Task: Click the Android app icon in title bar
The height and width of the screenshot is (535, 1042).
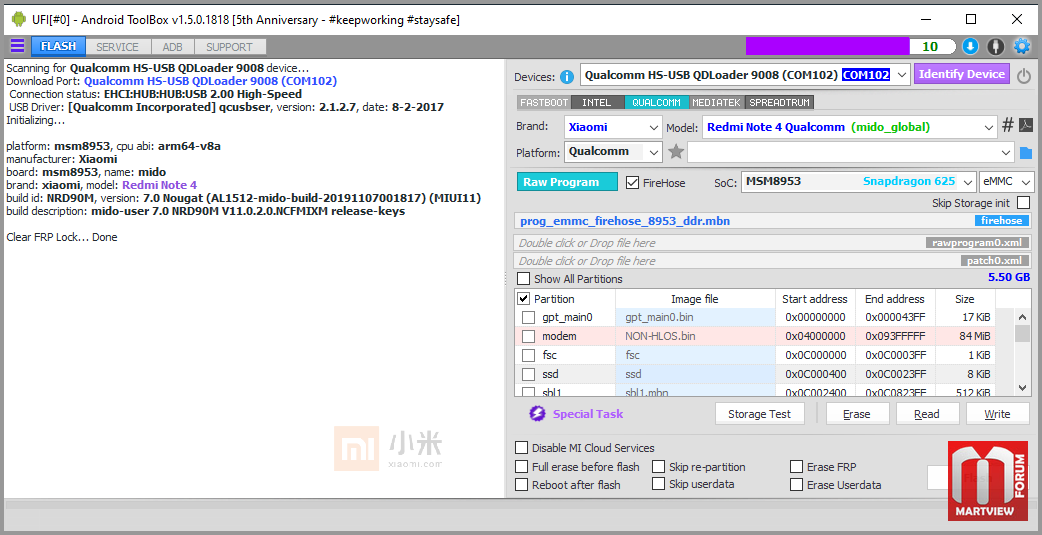Action: tap(19, 19)
